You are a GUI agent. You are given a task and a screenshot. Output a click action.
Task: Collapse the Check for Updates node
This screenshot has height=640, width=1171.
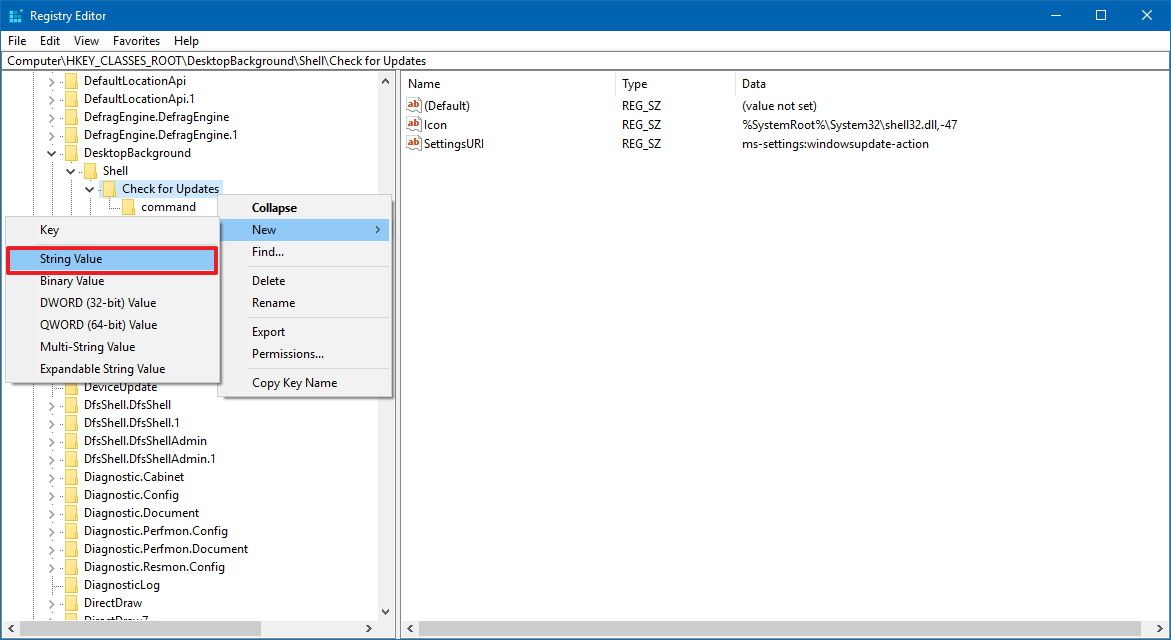coord(89,188)
